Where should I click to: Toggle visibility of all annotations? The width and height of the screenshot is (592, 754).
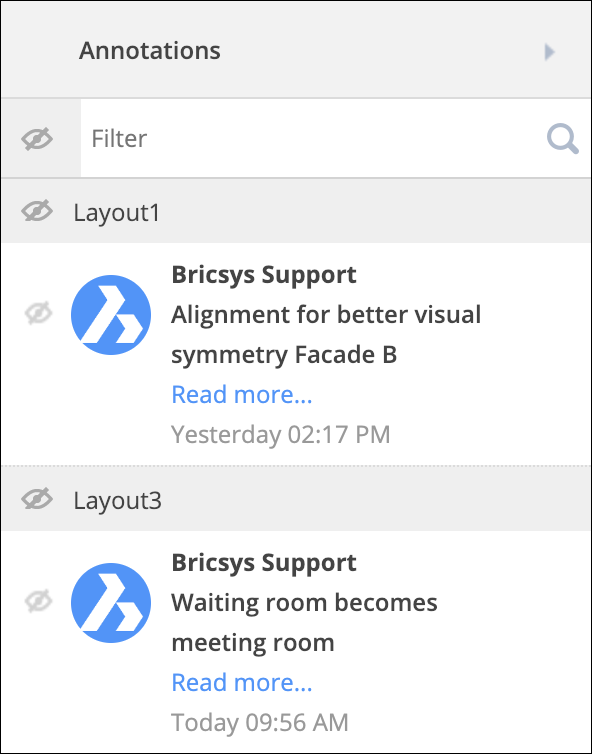37,139
